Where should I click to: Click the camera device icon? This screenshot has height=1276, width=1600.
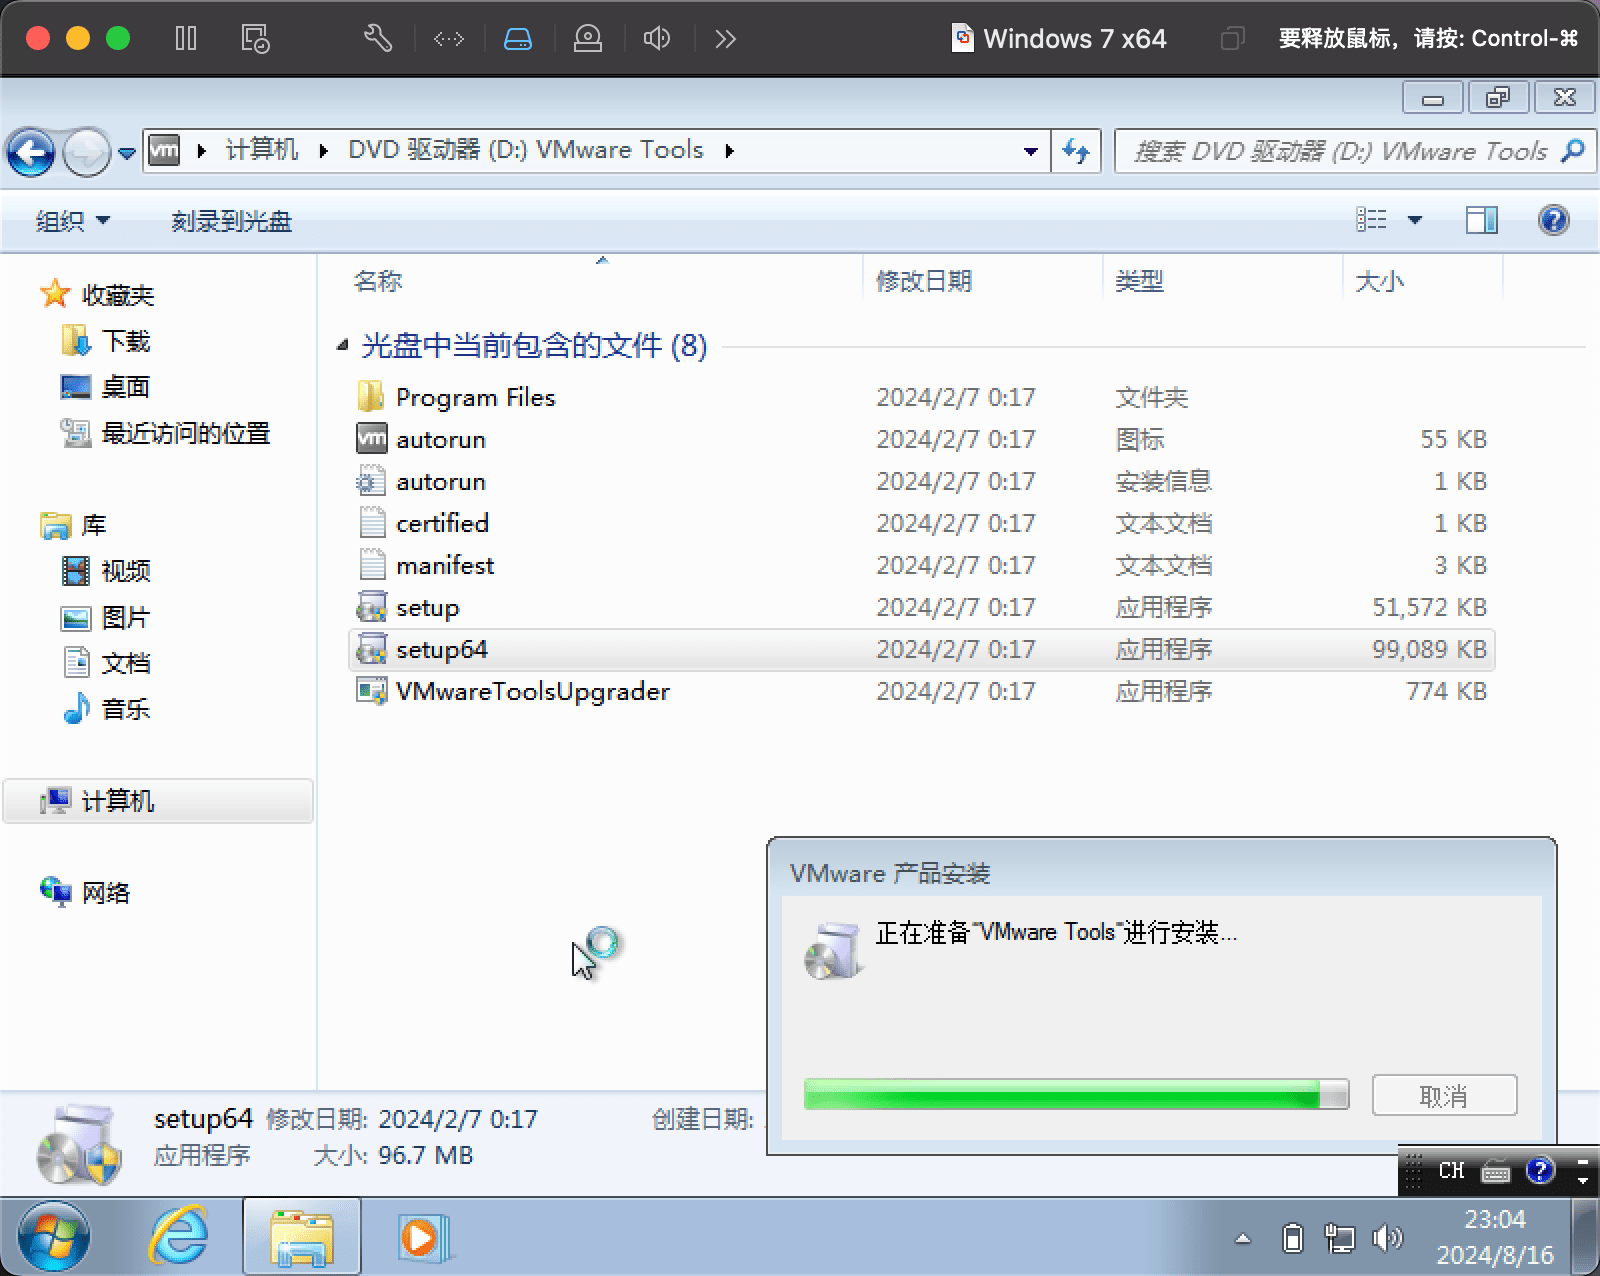point(588,39)
